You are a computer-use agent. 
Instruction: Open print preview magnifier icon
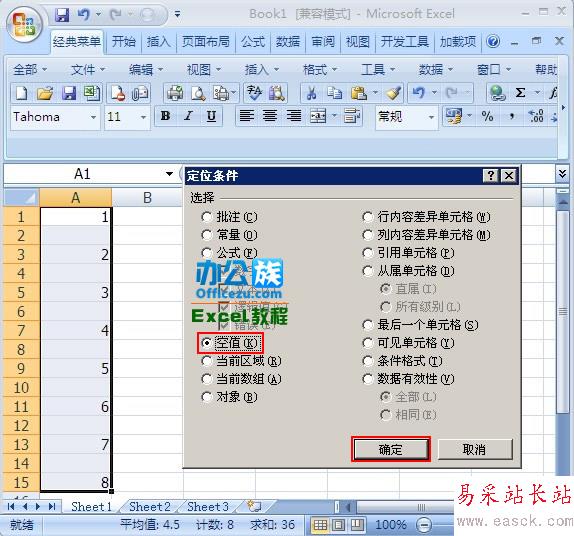198,93
